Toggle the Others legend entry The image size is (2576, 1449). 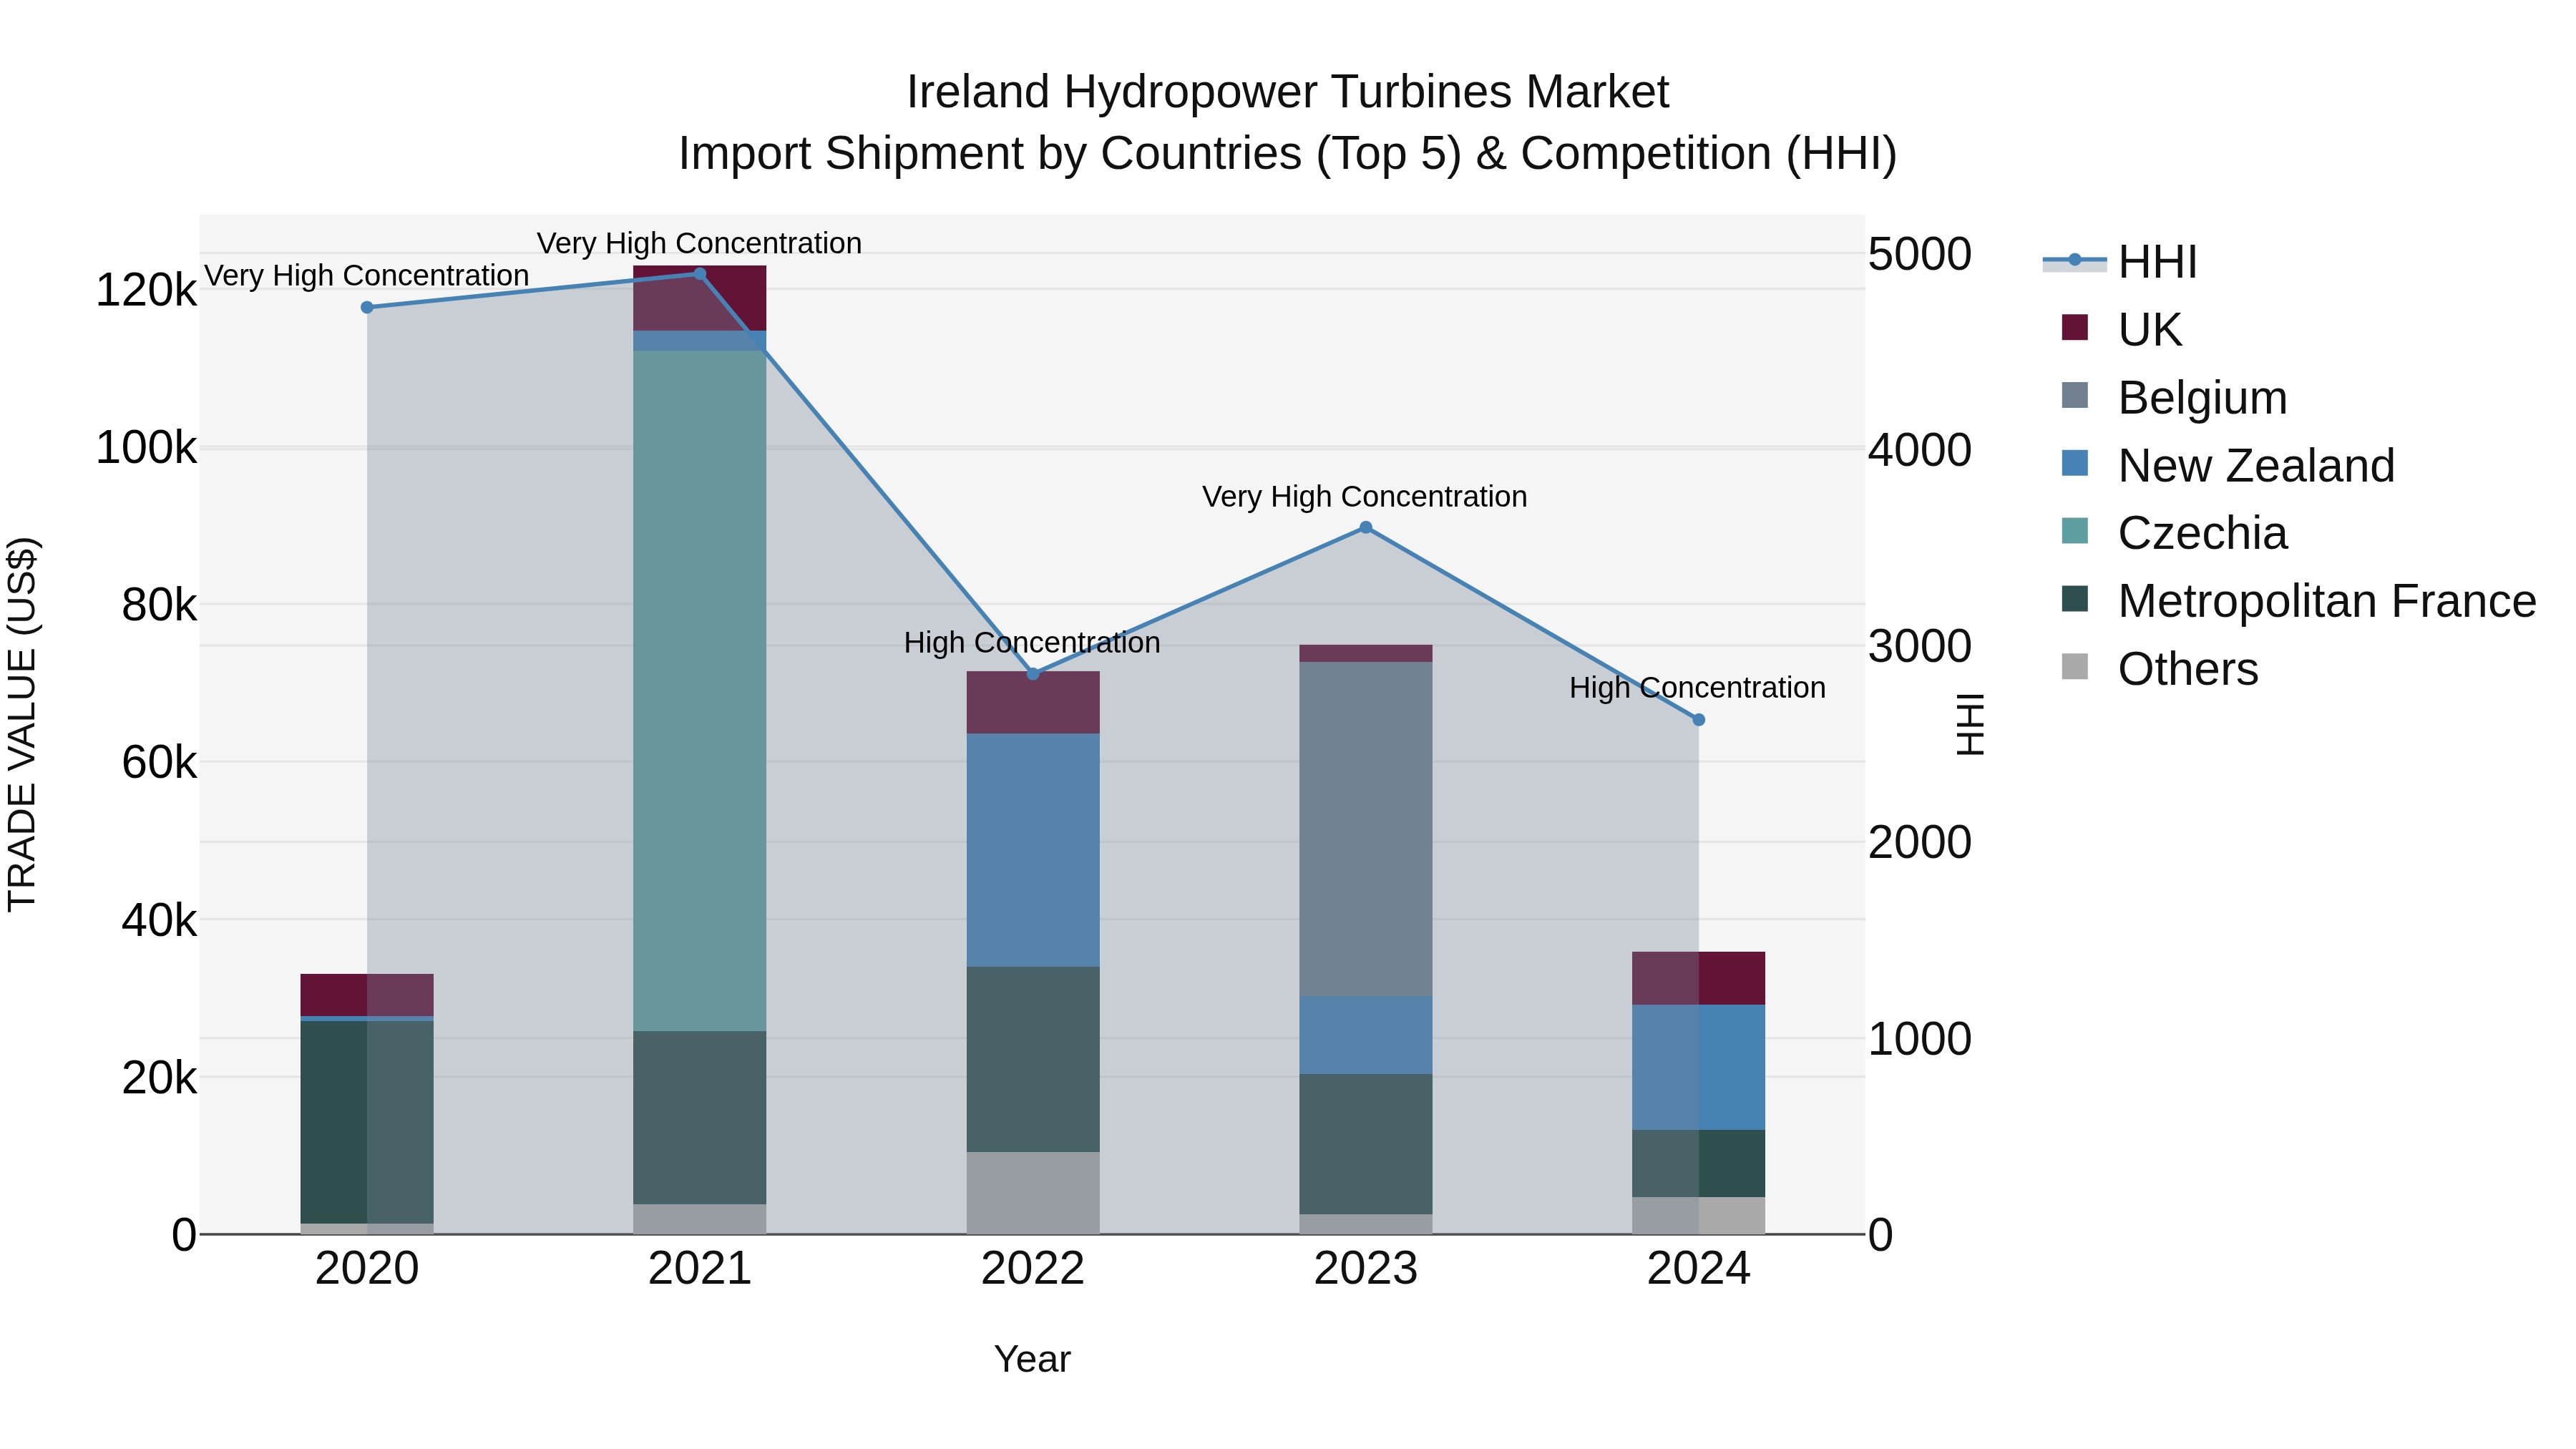click(x=2159, y=669)
